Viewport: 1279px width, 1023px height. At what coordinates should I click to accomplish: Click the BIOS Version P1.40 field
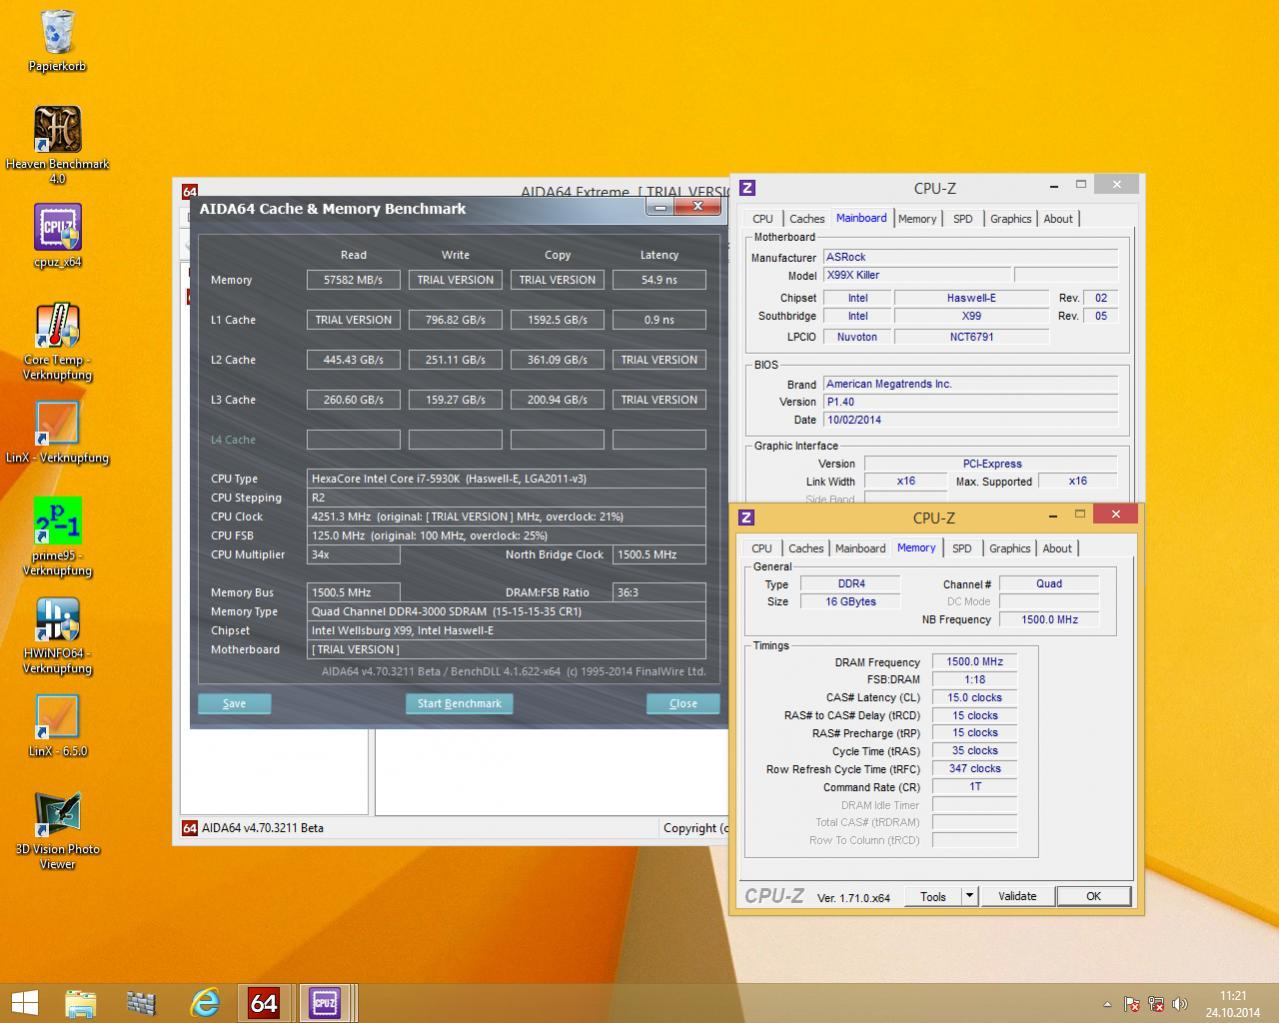coord(970,402)
